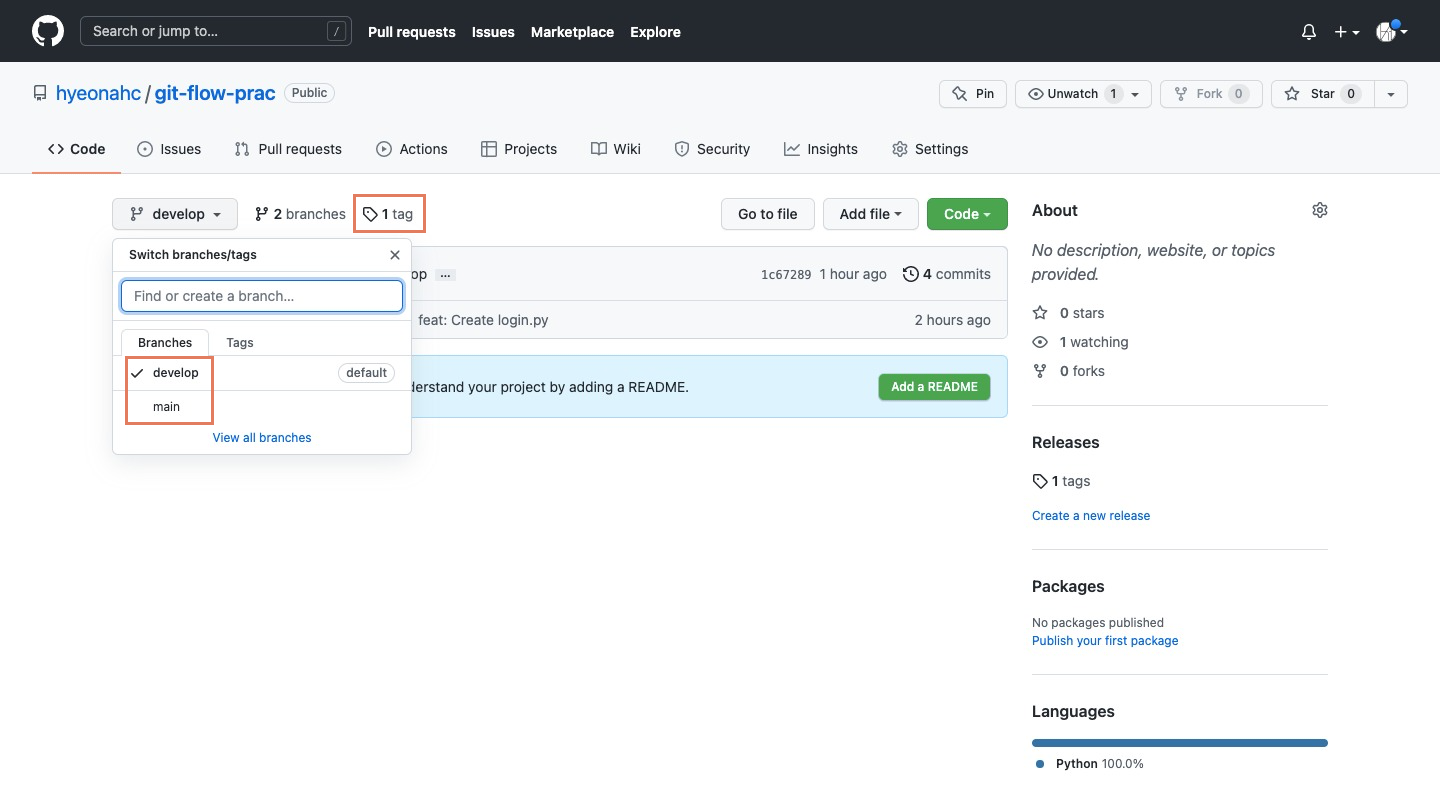The image size is (1440, 796).
Task: Select the Code tab
Action: point(76,149)
